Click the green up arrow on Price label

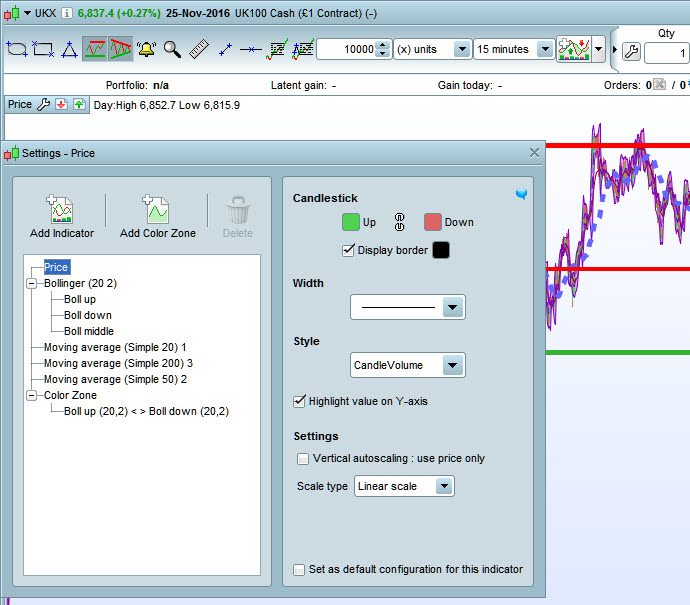(79, 104)
